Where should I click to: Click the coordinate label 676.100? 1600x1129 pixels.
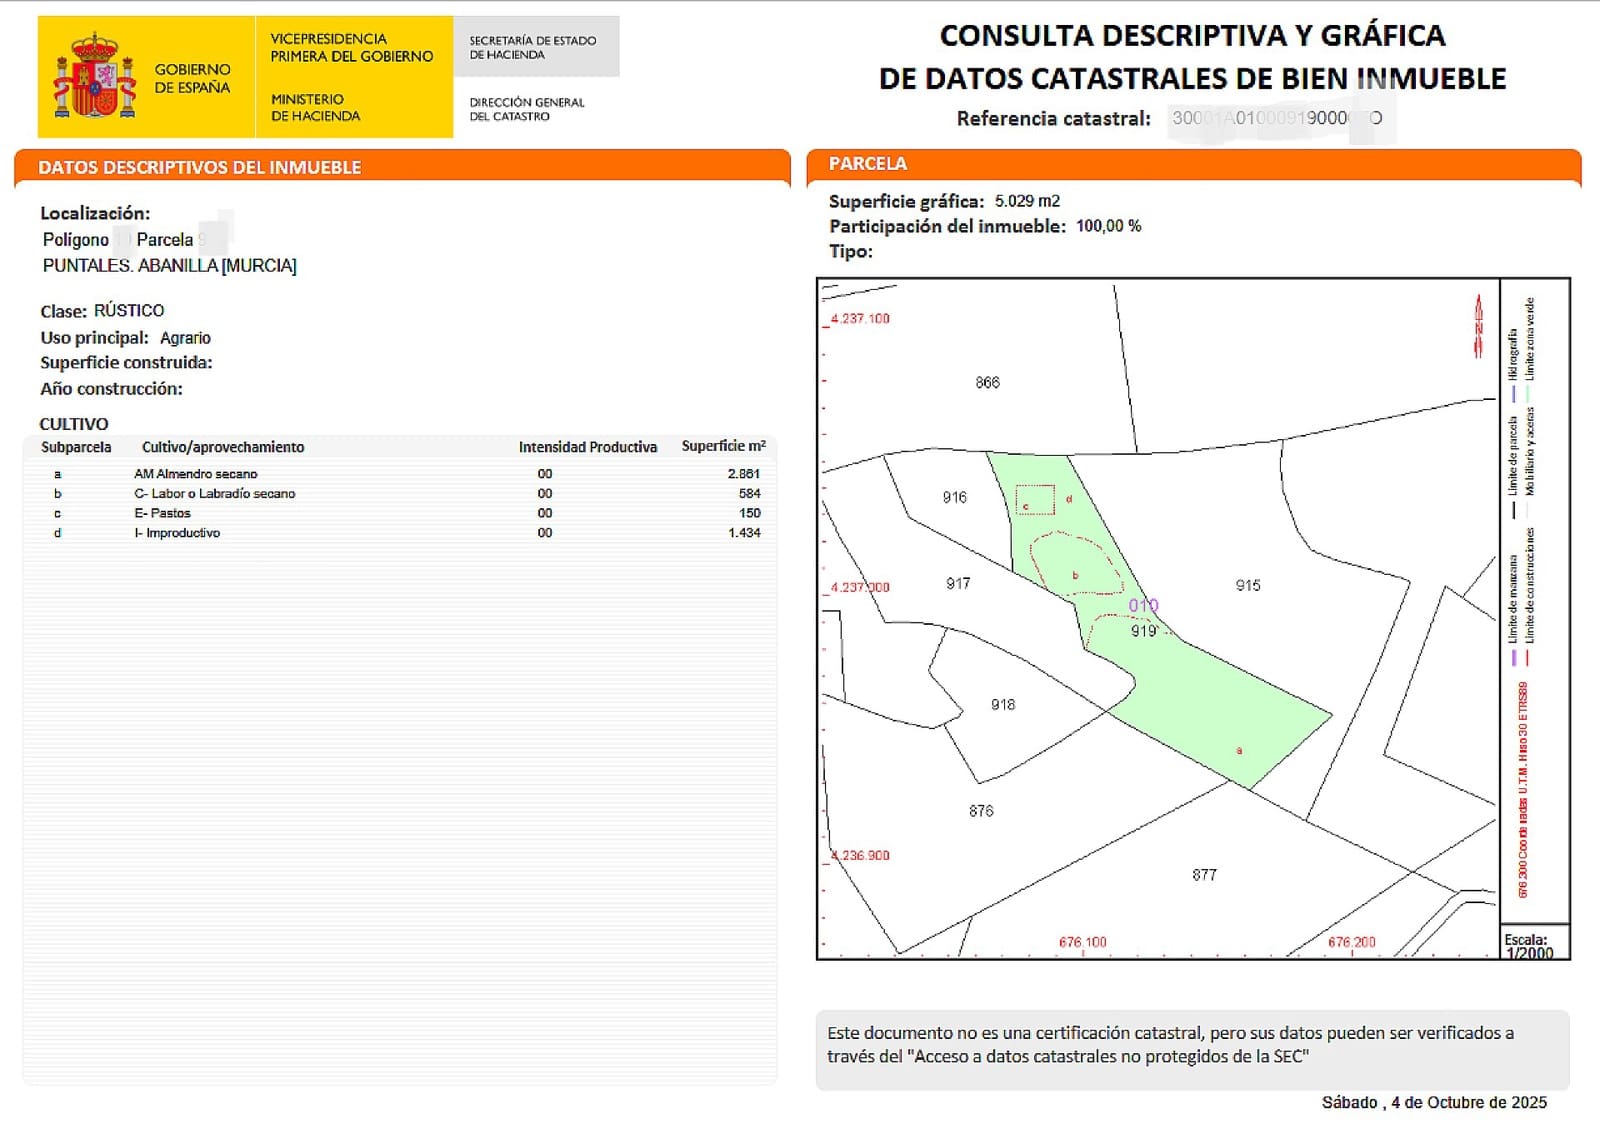click(1084, 941)
